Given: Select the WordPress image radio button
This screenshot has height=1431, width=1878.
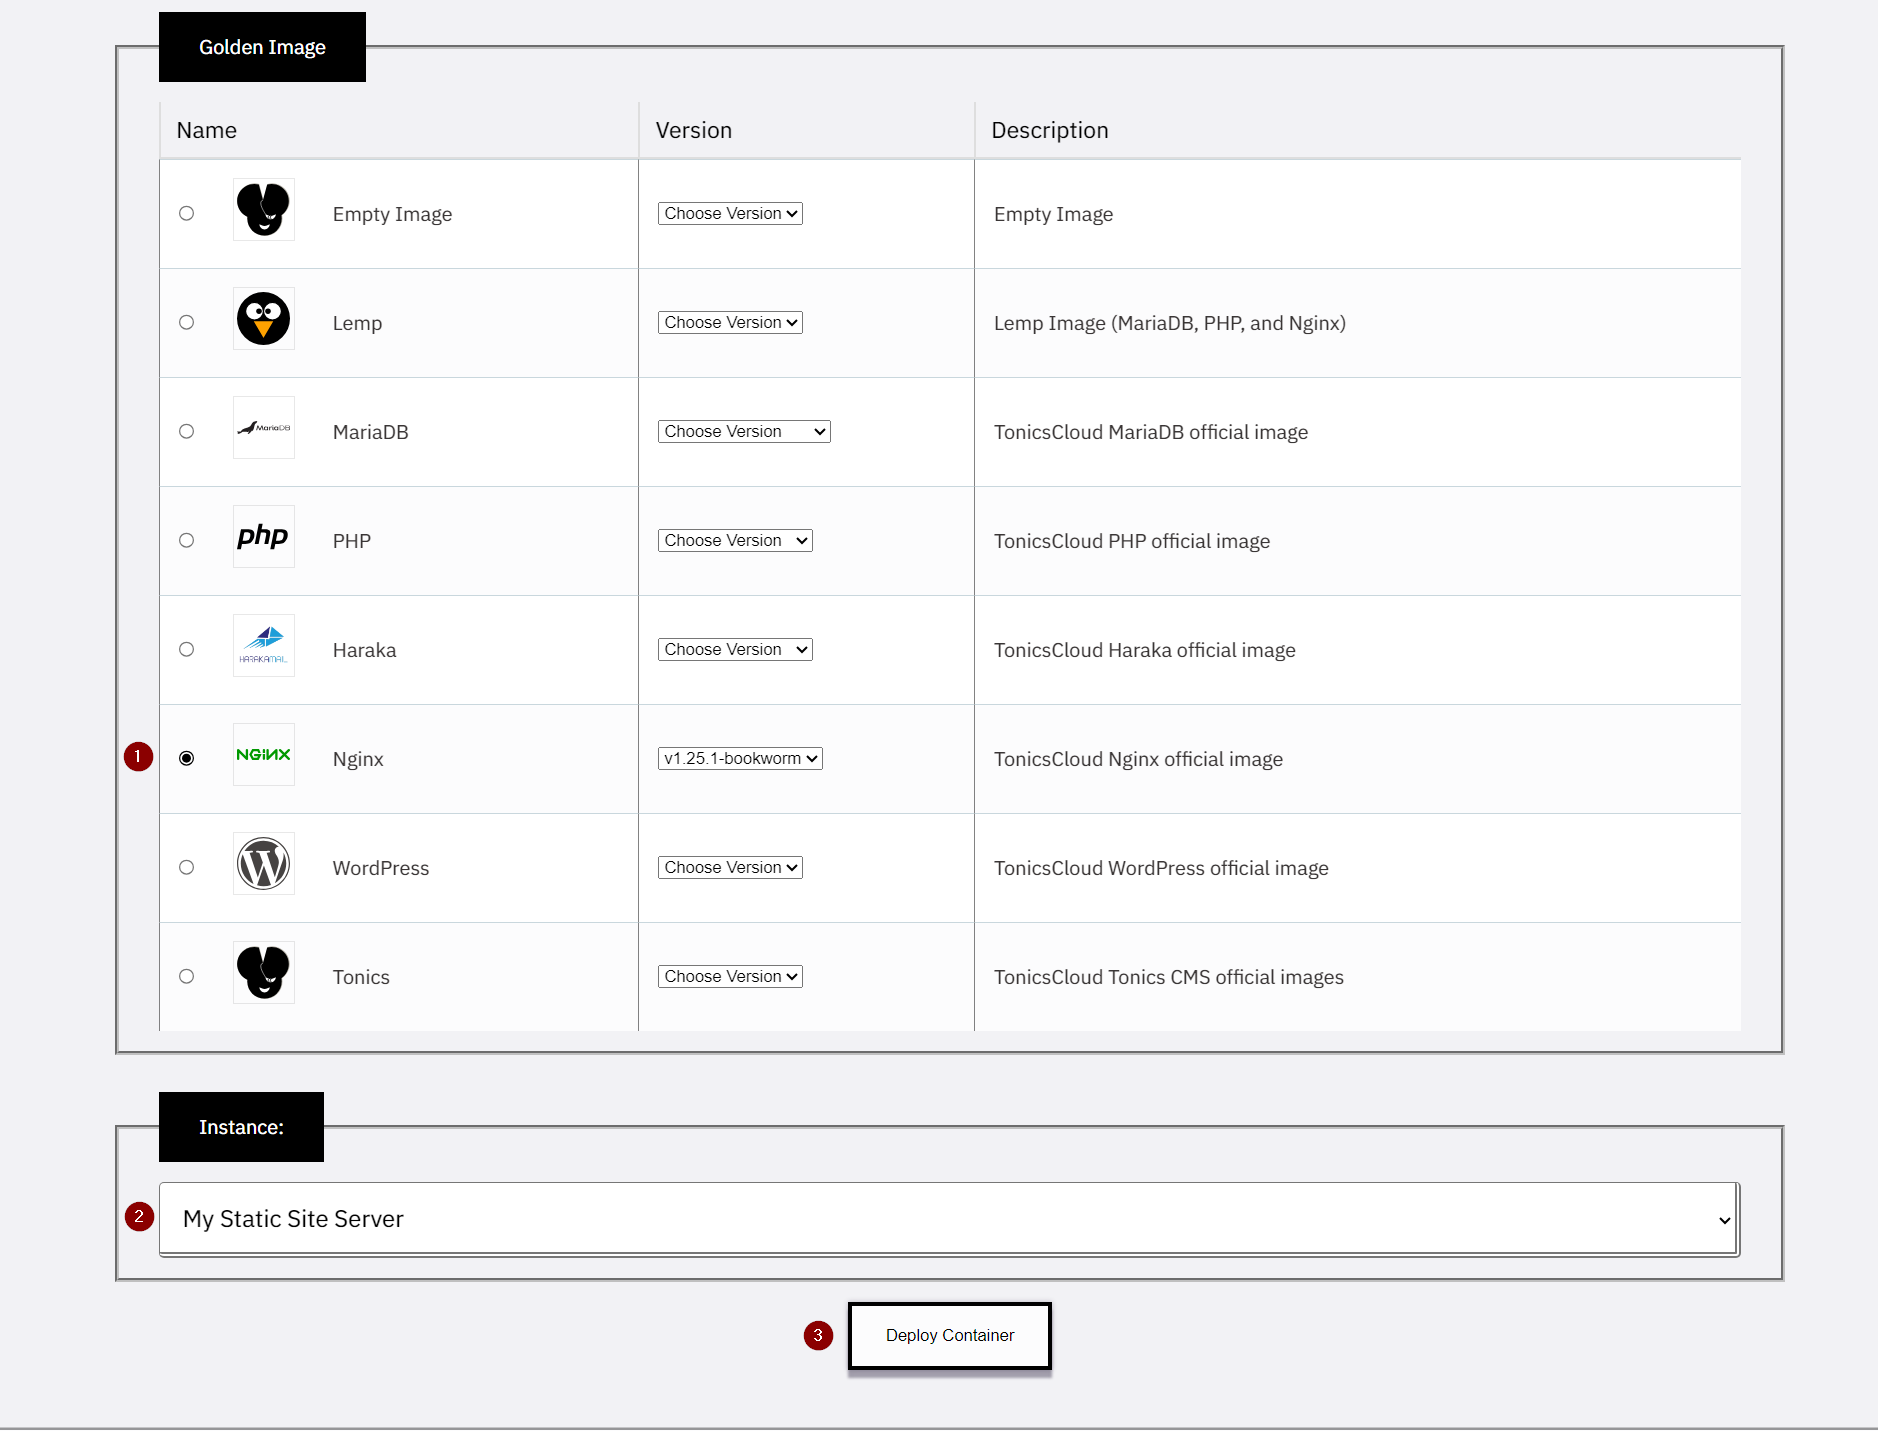Looking at the screenshot, I should click(x=187, y=868).
